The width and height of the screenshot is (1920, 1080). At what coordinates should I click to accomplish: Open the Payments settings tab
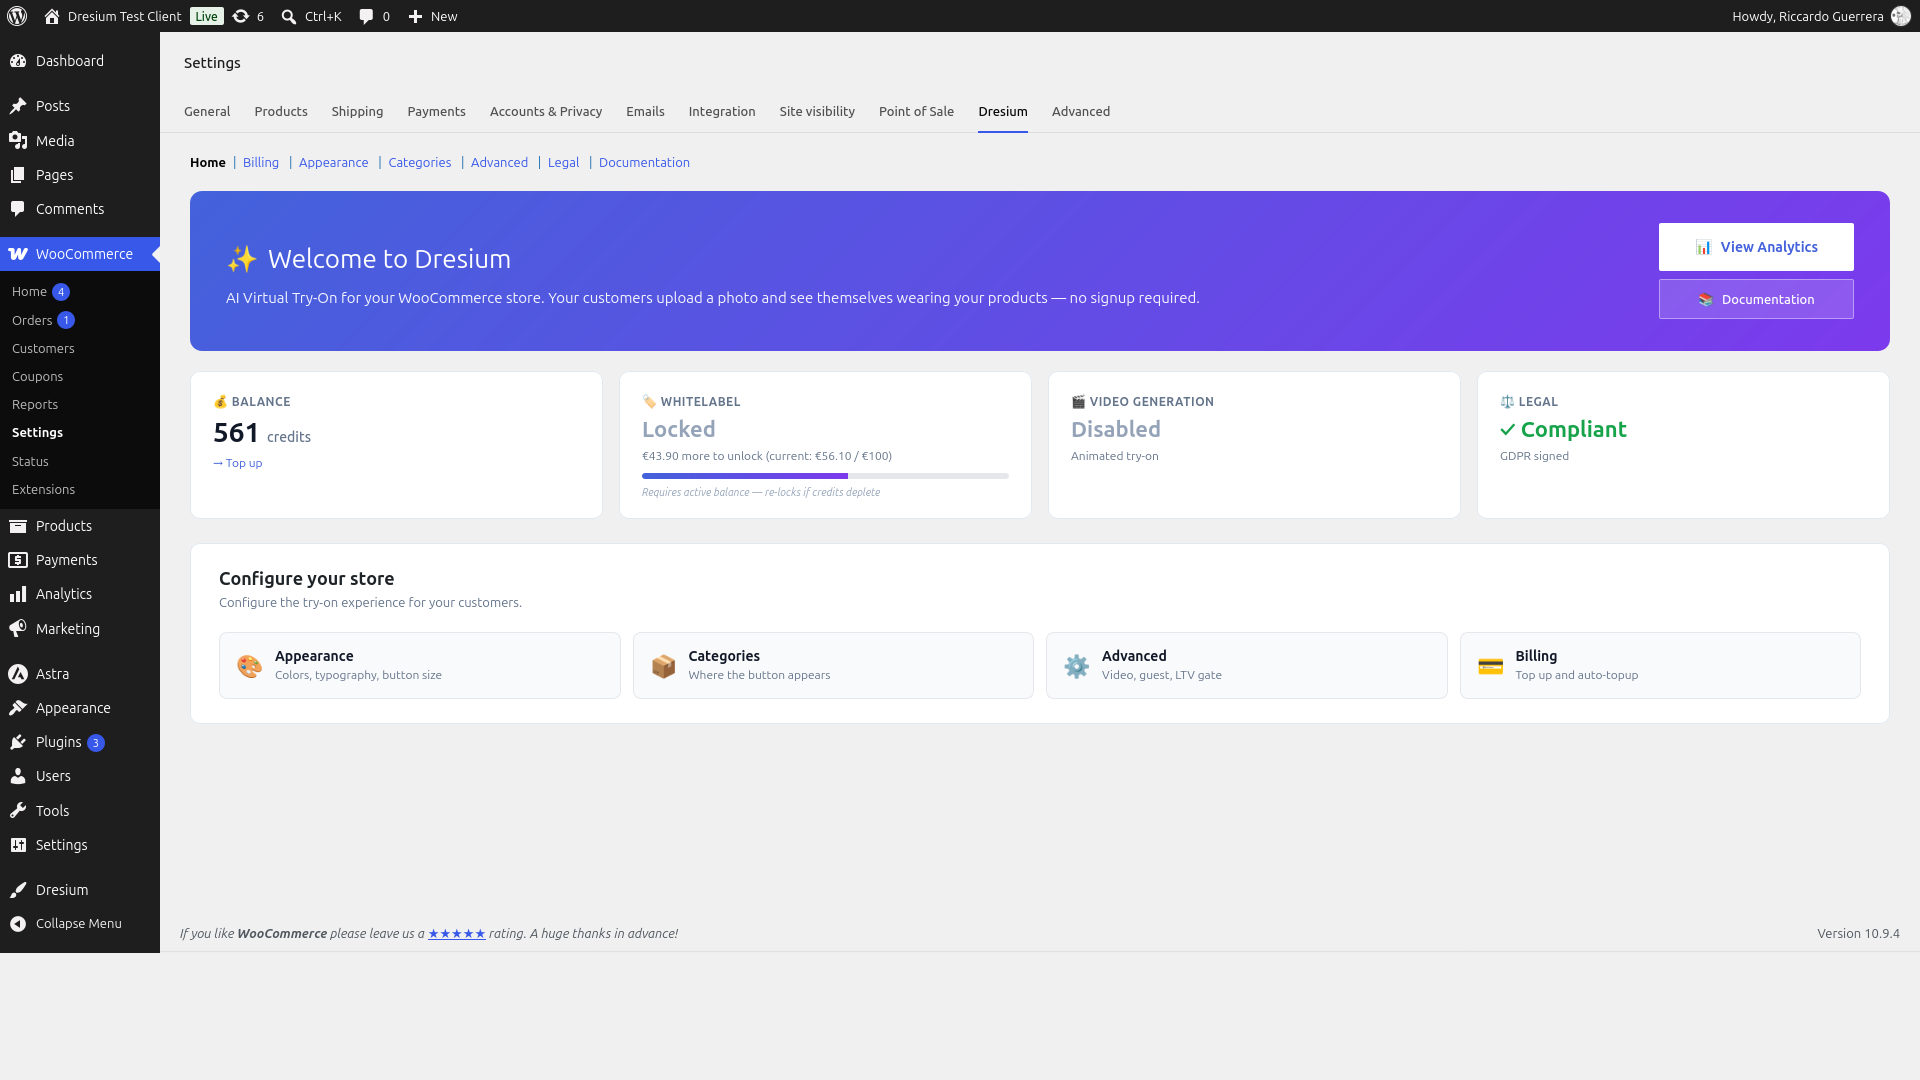436,111
